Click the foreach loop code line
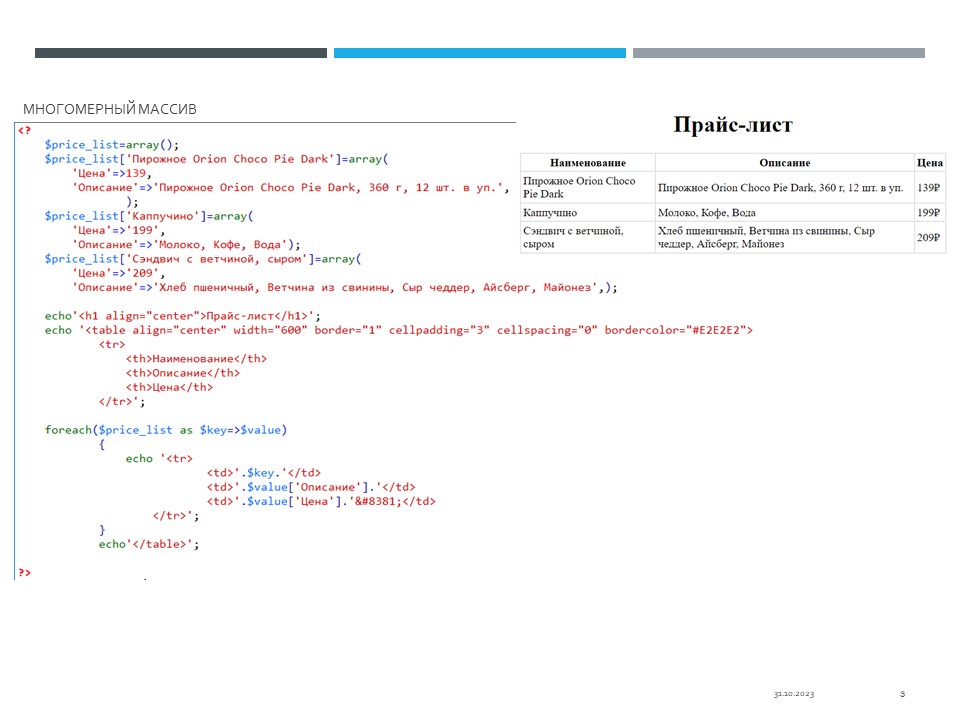This screenshot has width=960, height=720. click(x=165, y=430)
